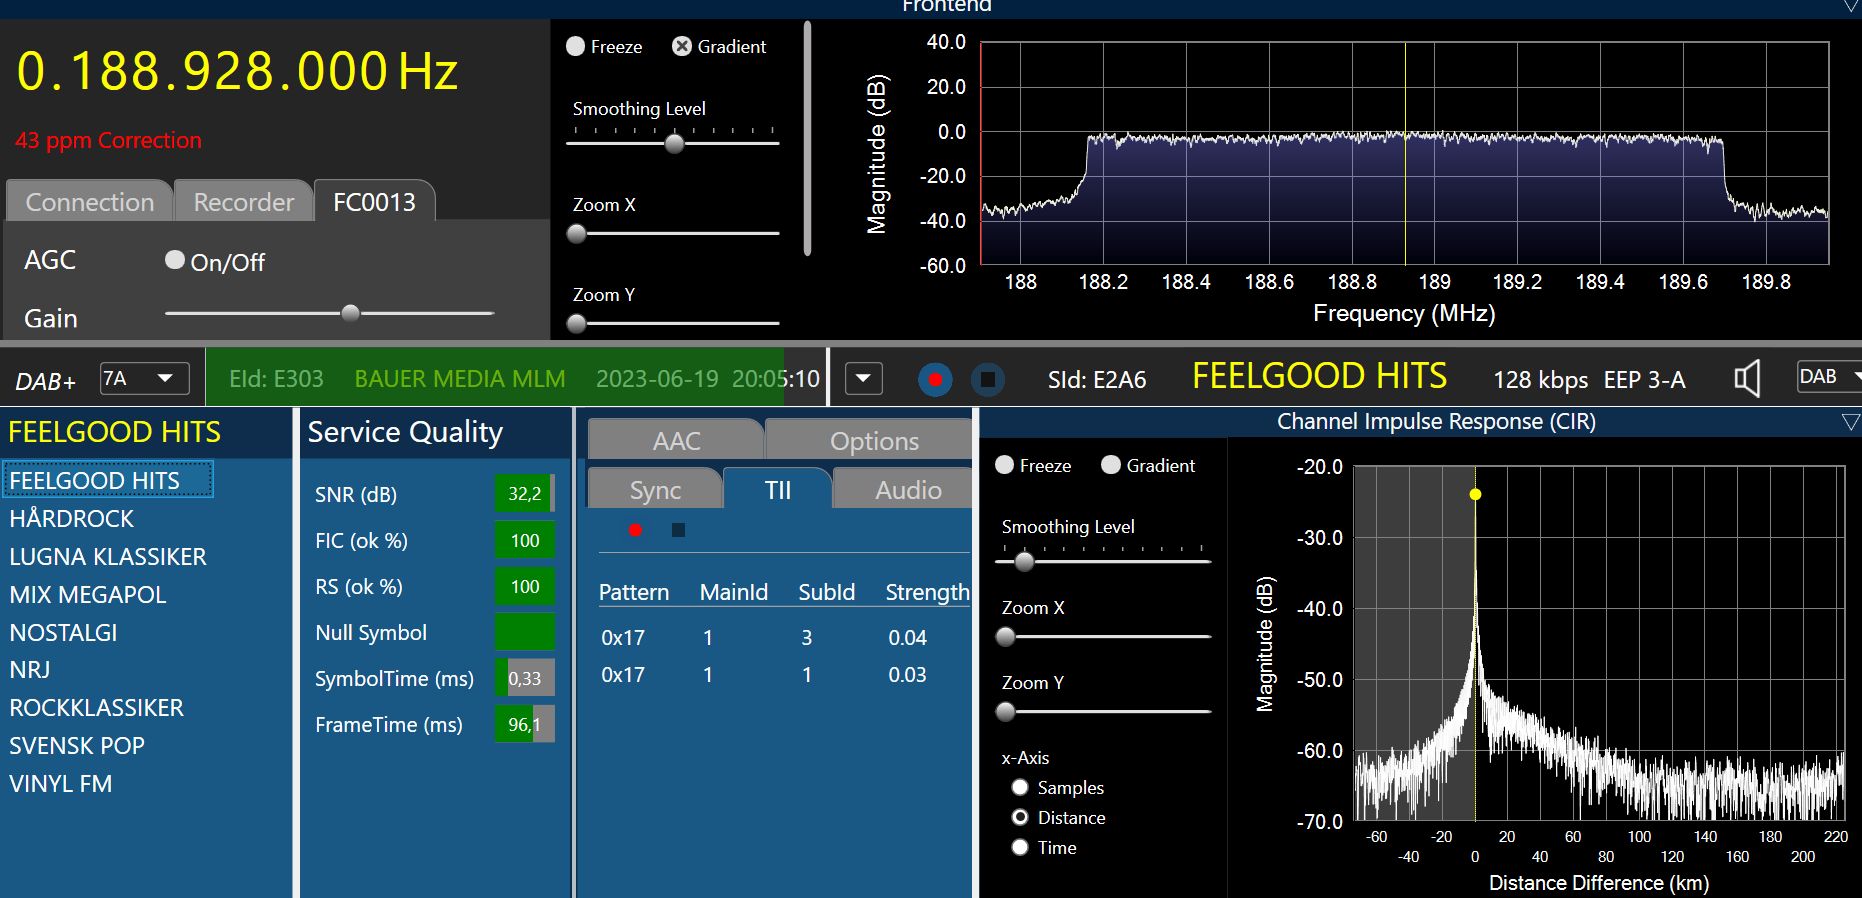Select the NRJ station from list
This screenshot has width=1862, height=898.
[x=30, y=670]
